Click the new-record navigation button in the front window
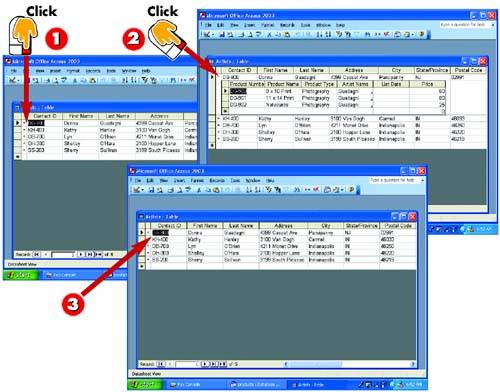 [222, 364]
